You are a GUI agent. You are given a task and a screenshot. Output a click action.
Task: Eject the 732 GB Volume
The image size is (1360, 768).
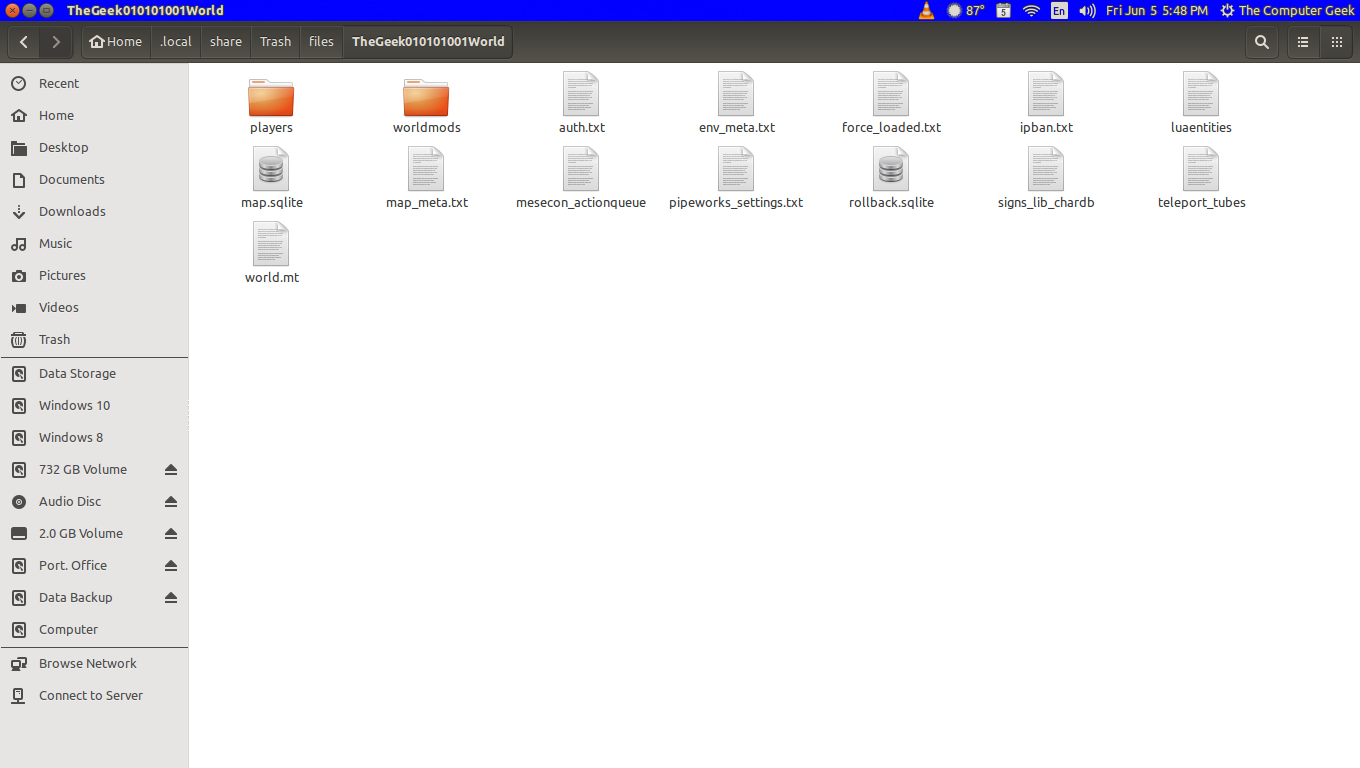(x=171, y=470)
